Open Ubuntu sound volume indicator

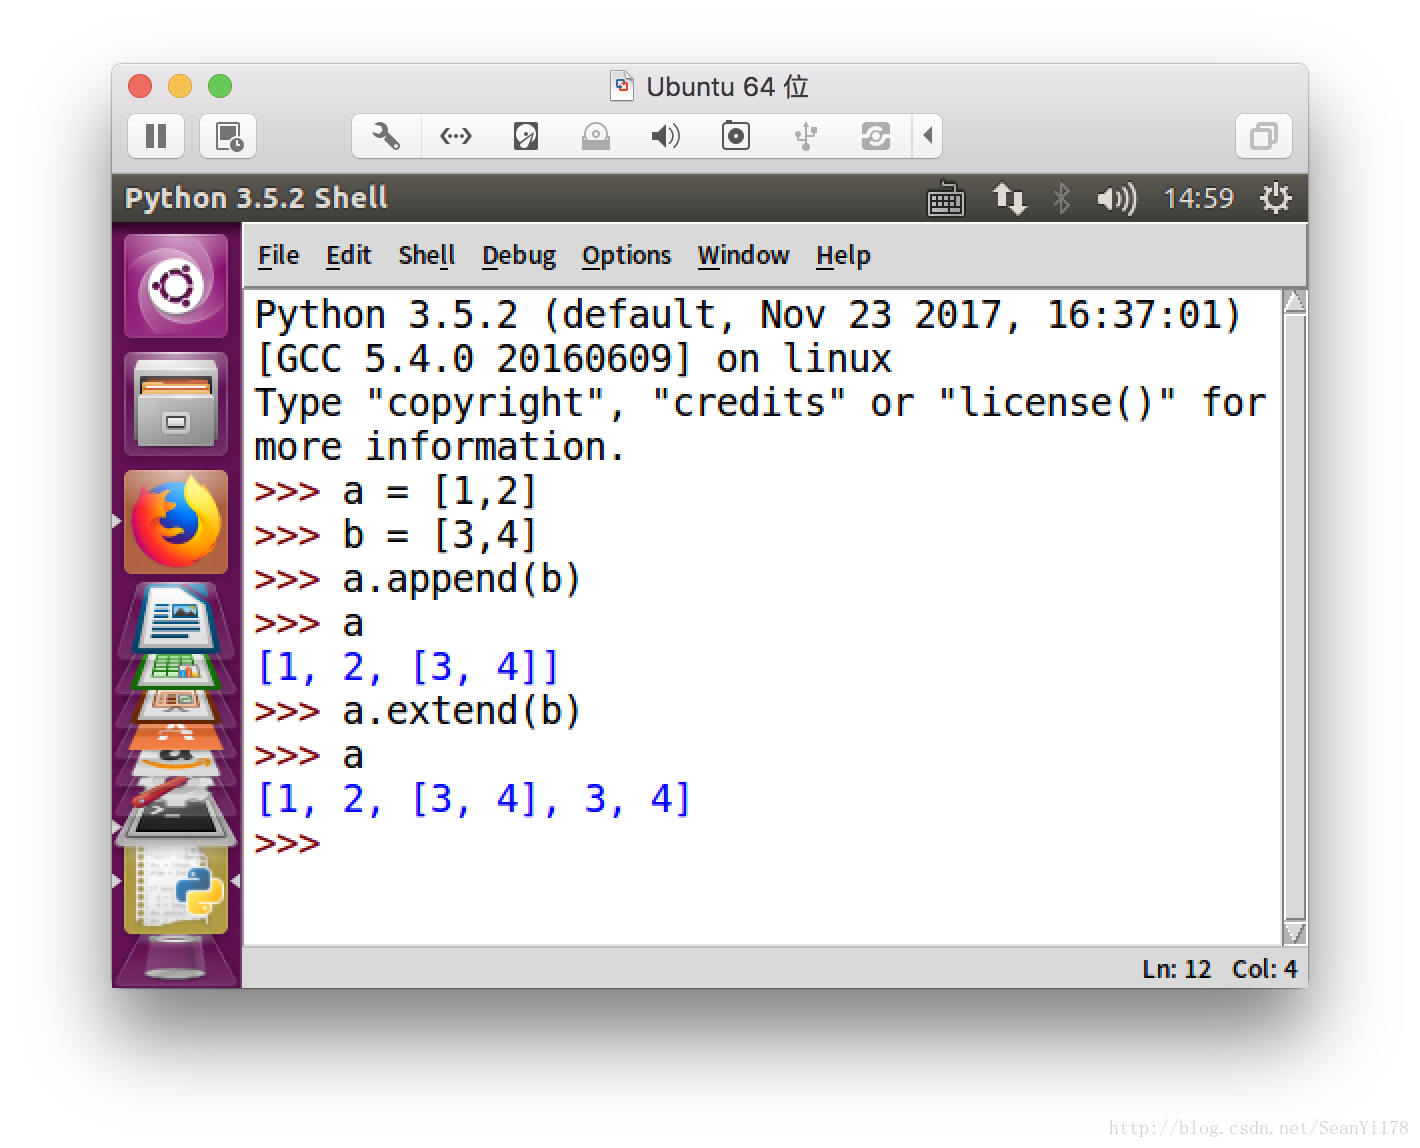[x=1117, y=199]
